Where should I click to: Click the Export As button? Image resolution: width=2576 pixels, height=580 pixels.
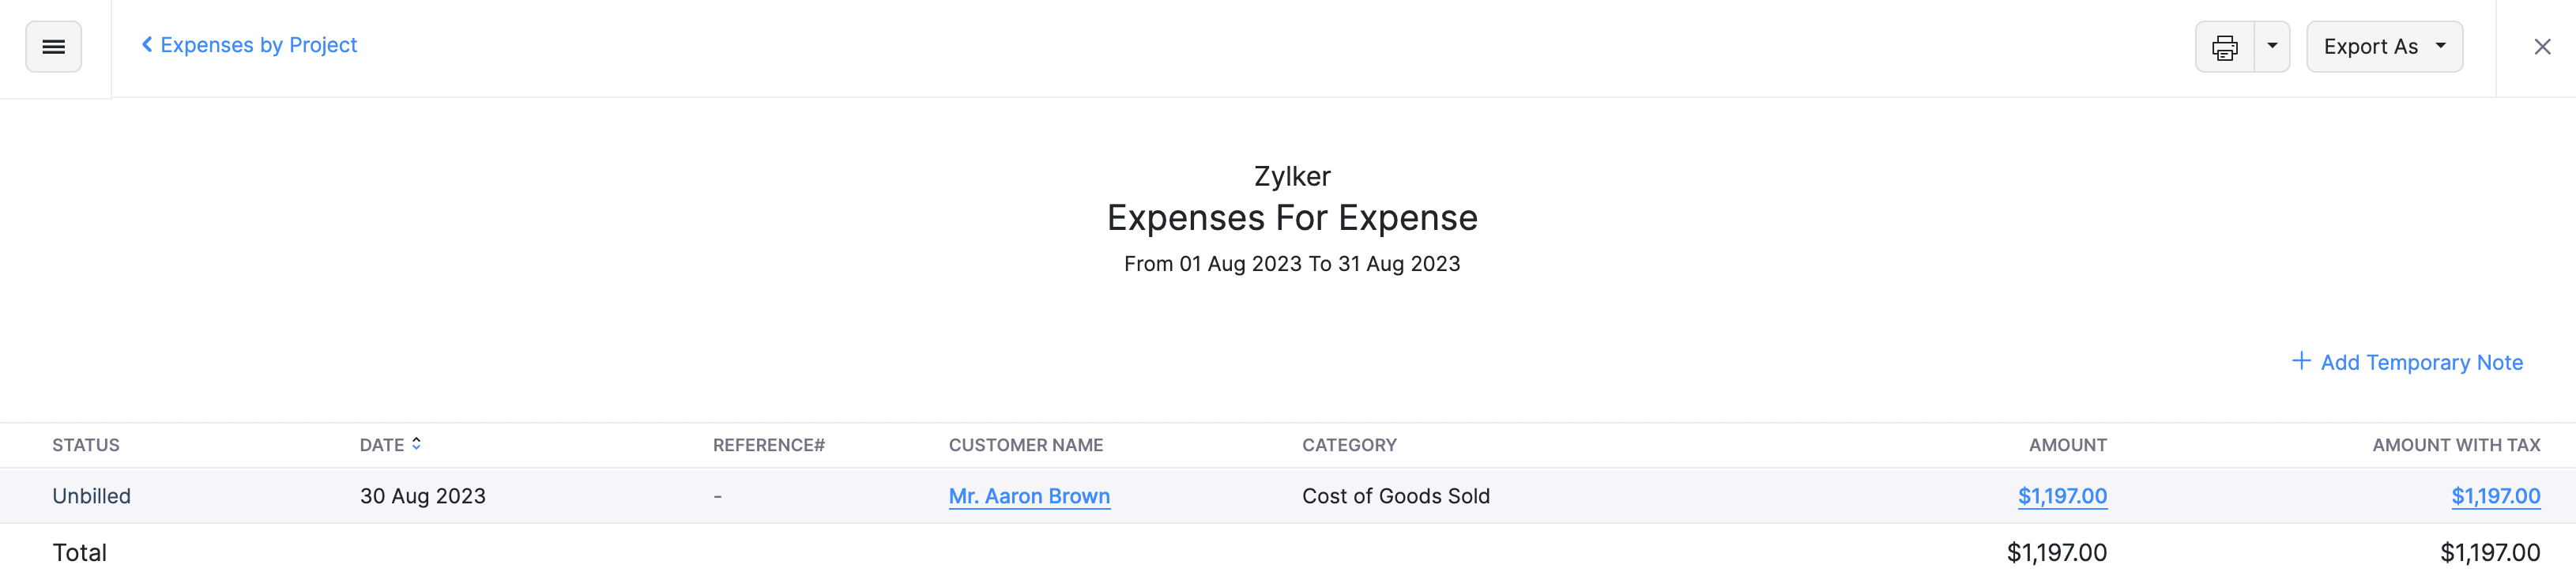coord(2384,46)
